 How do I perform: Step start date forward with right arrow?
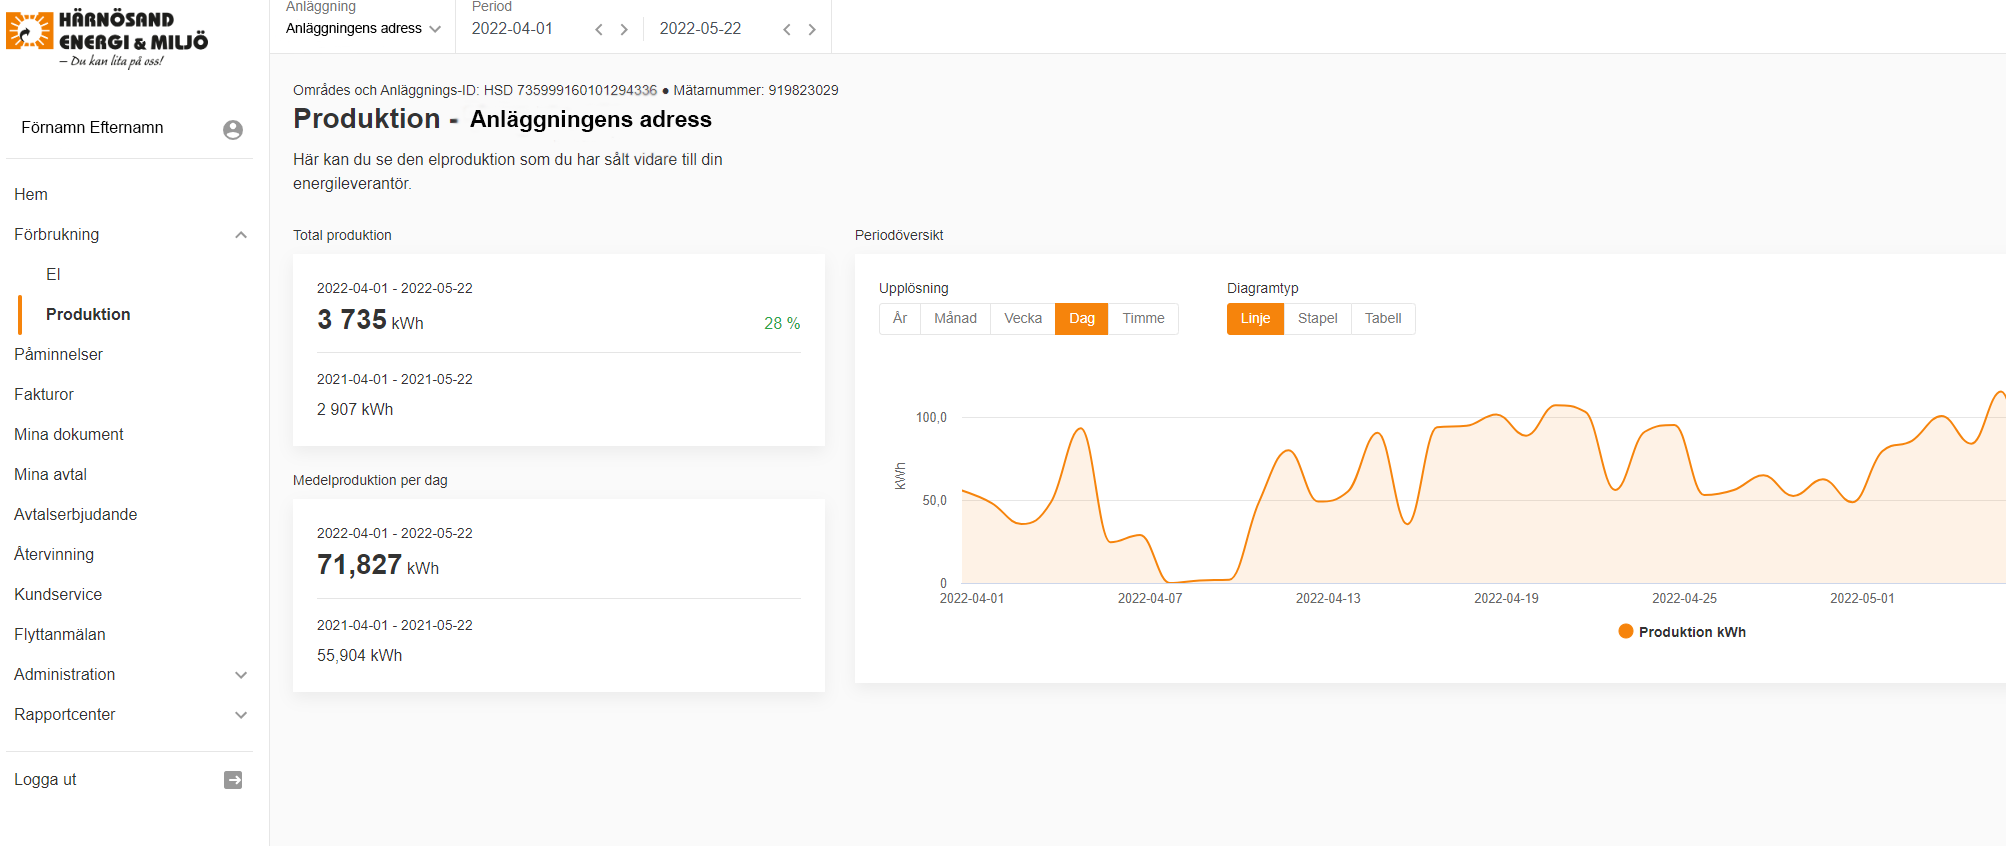624,30
